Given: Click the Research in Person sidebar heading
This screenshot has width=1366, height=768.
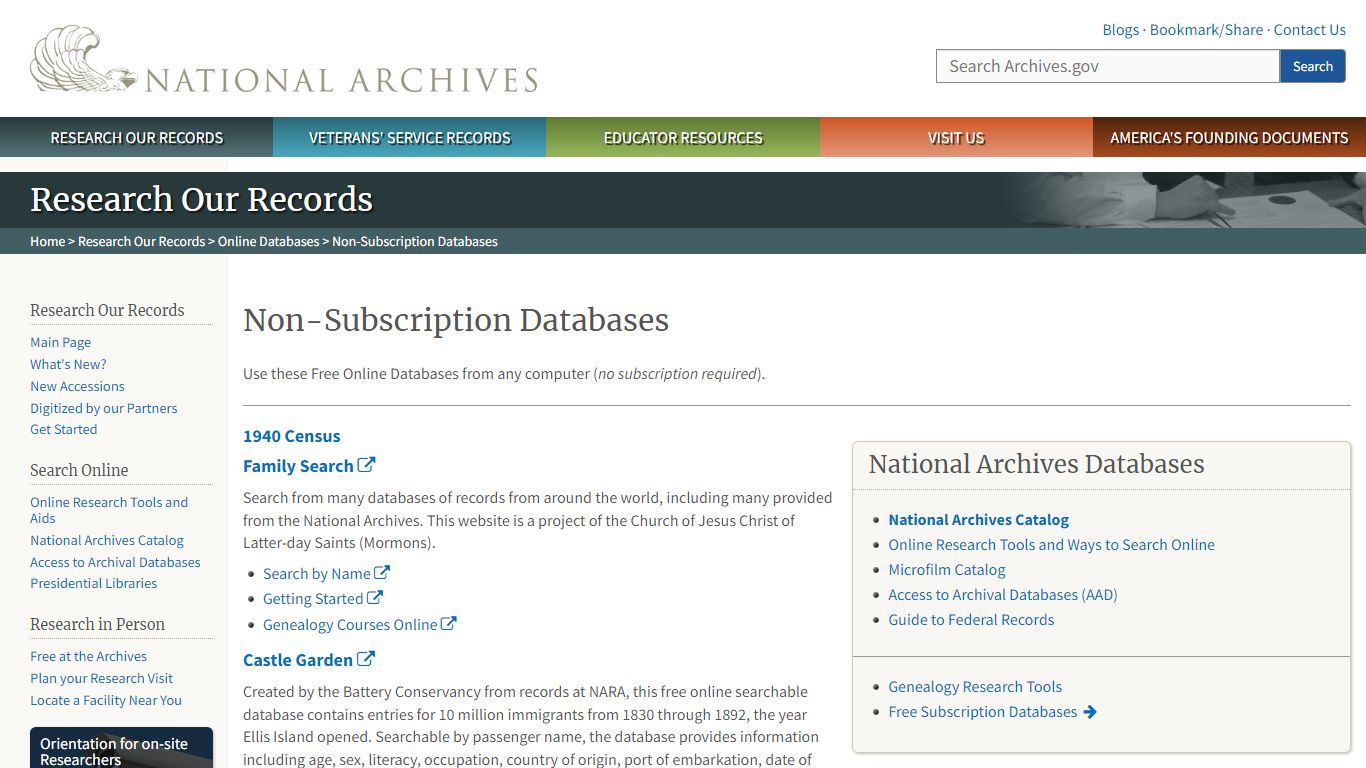Looking at the screenshot, I should click(x=97, y=624).
